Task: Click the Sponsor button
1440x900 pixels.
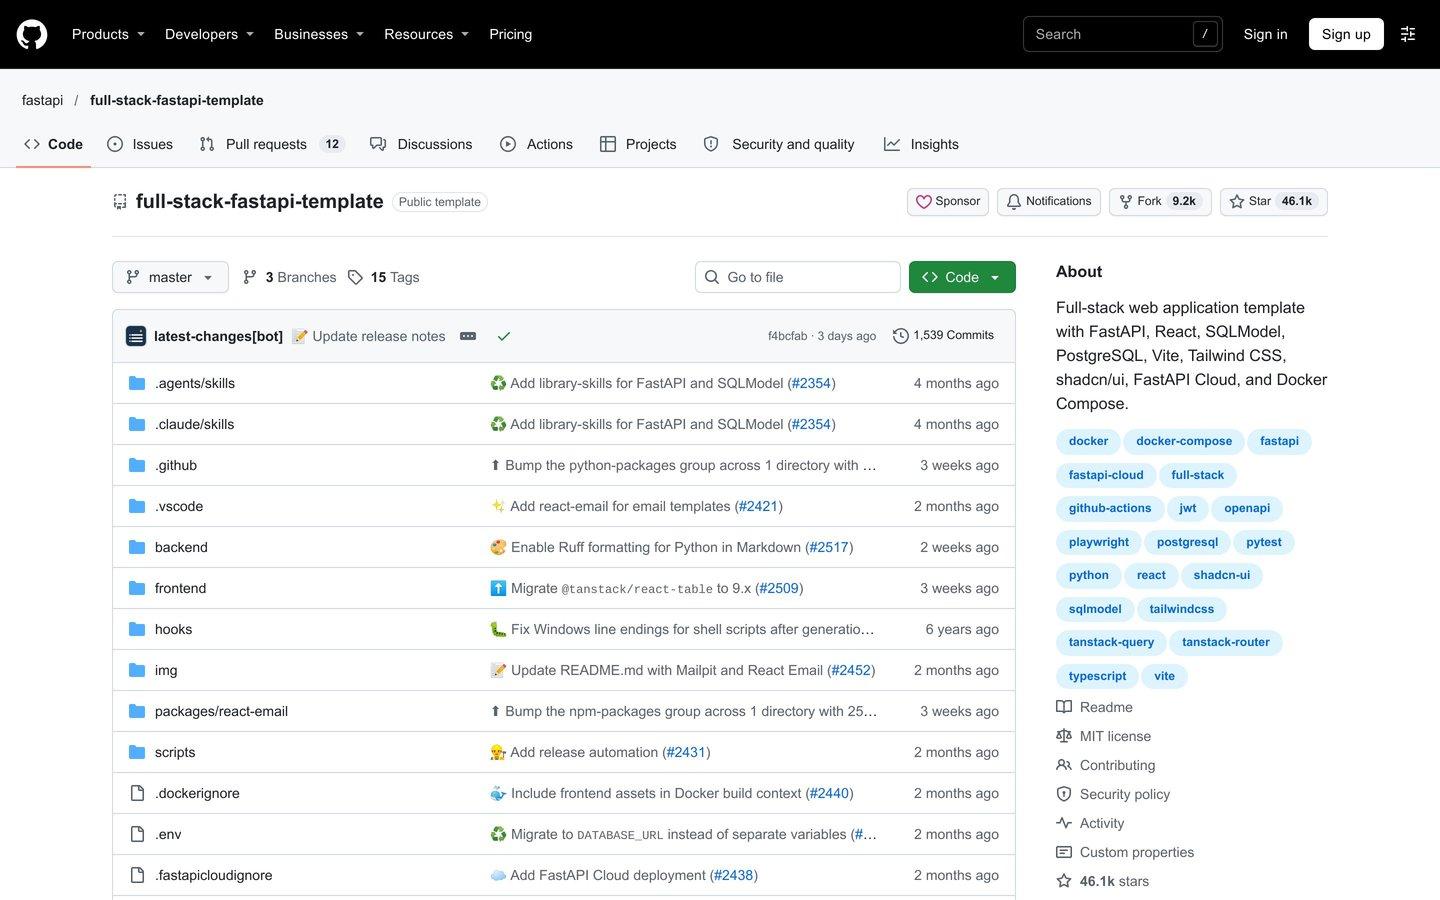Action: tap(948, 201)
